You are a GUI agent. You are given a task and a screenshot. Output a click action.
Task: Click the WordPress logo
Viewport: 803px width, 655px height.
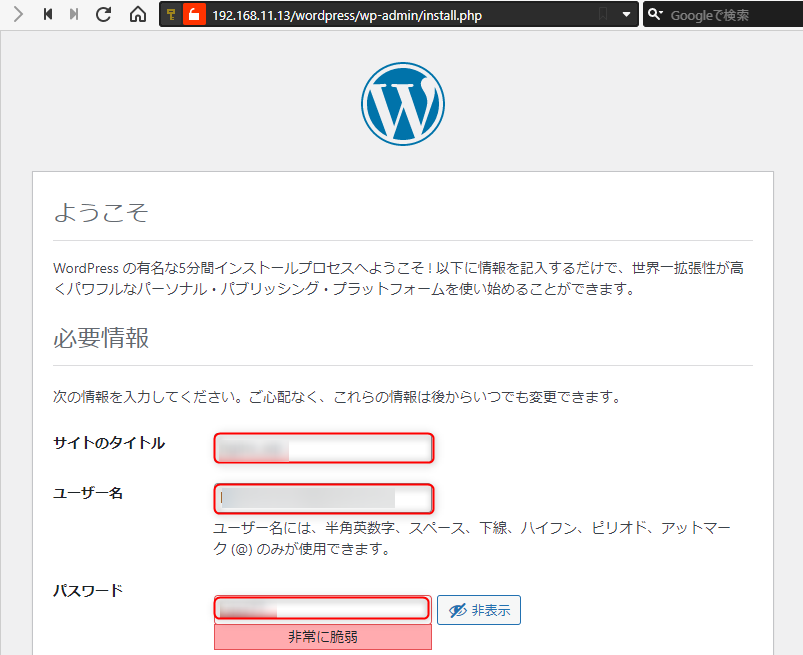pyautogui.click(x=402, y=104)
